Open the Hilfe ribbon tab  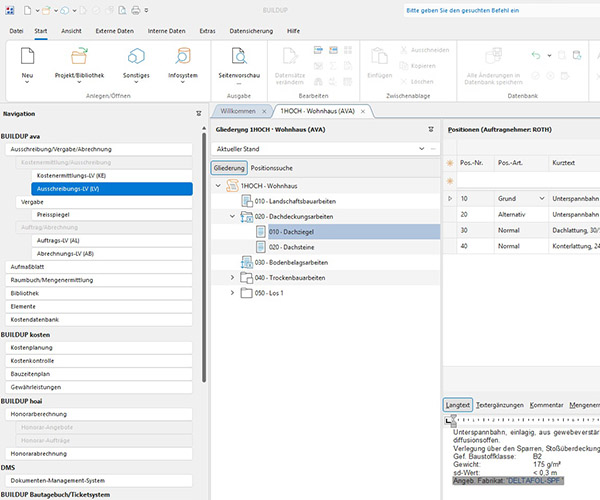[x=293, y=31]
